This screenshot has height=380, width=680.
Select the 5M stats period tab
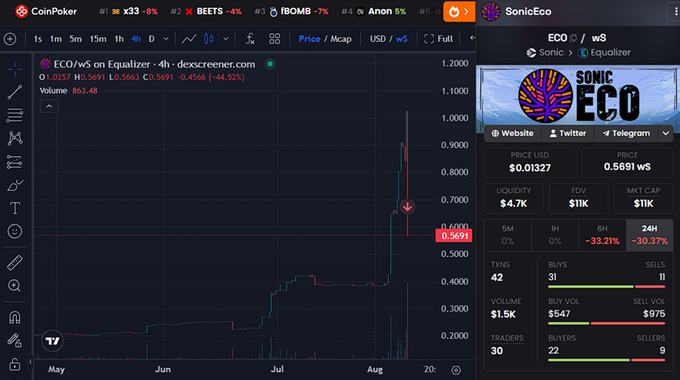point(508,235)
